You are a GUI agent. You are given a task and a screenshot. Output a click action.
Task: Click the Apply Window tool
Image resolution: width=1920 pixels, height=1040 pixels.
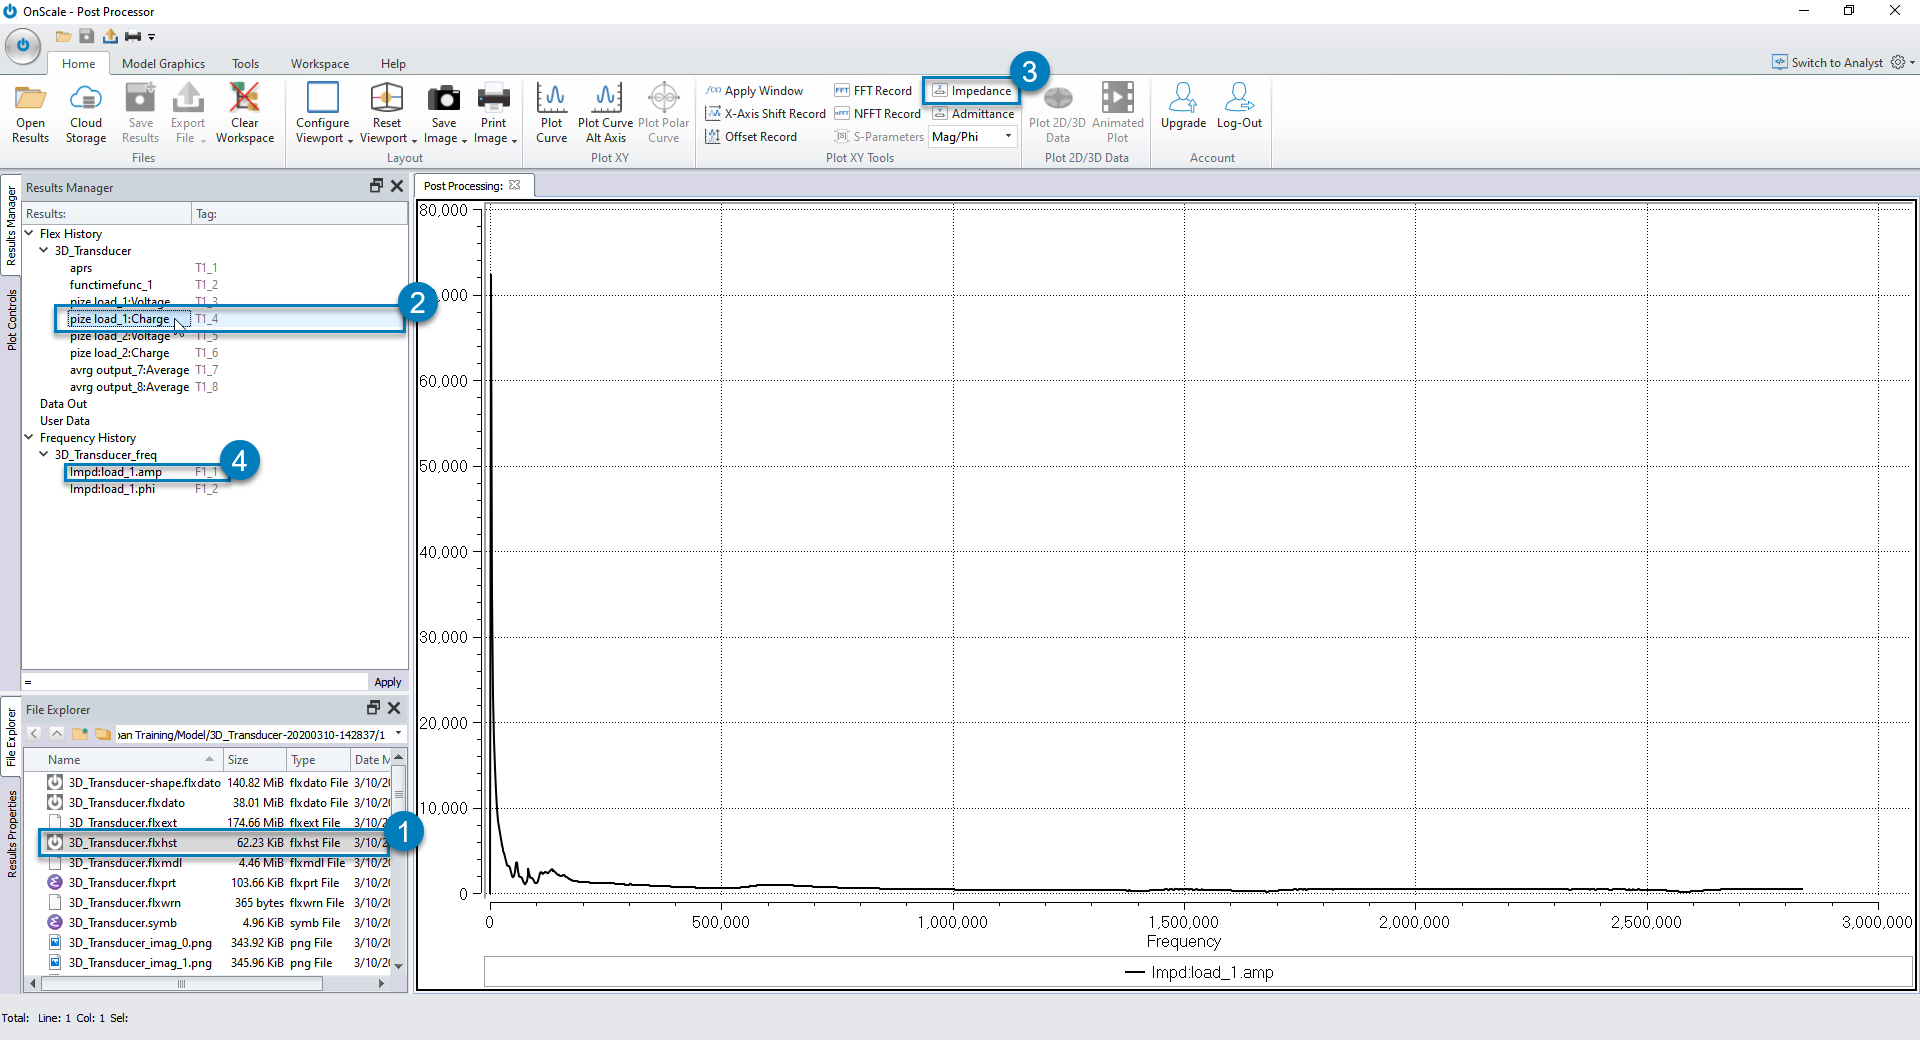pyautogui.click(x=754, y=91)
